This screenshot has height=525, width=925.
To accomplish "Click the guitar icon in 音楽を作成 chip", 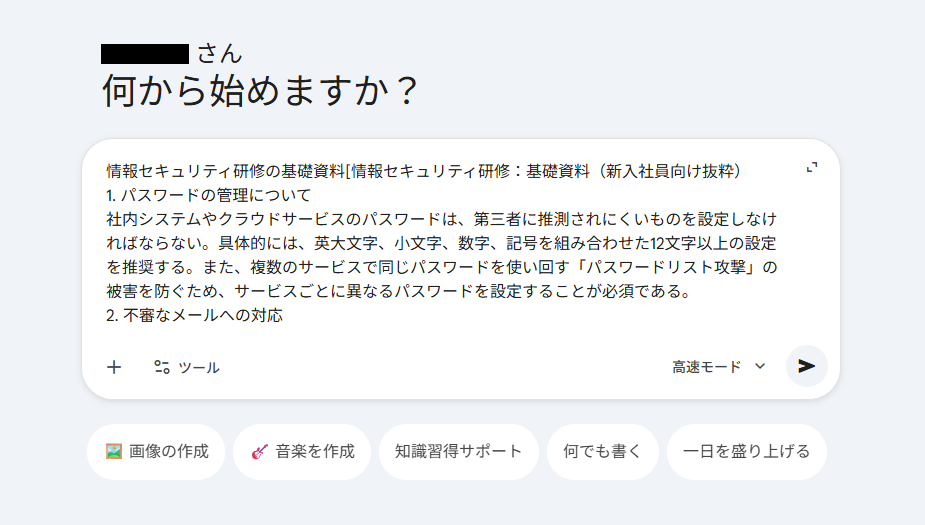I will tap(260, 452).
